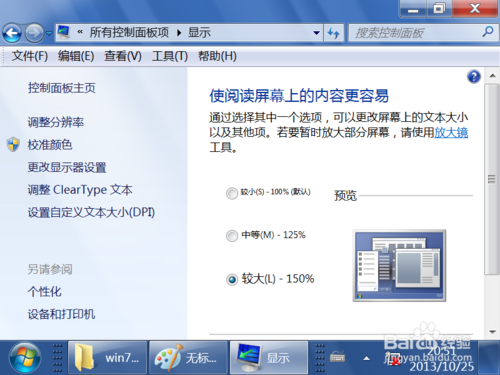
Task: Click the keyboard icon in the tray
Action: pos(337,358)
